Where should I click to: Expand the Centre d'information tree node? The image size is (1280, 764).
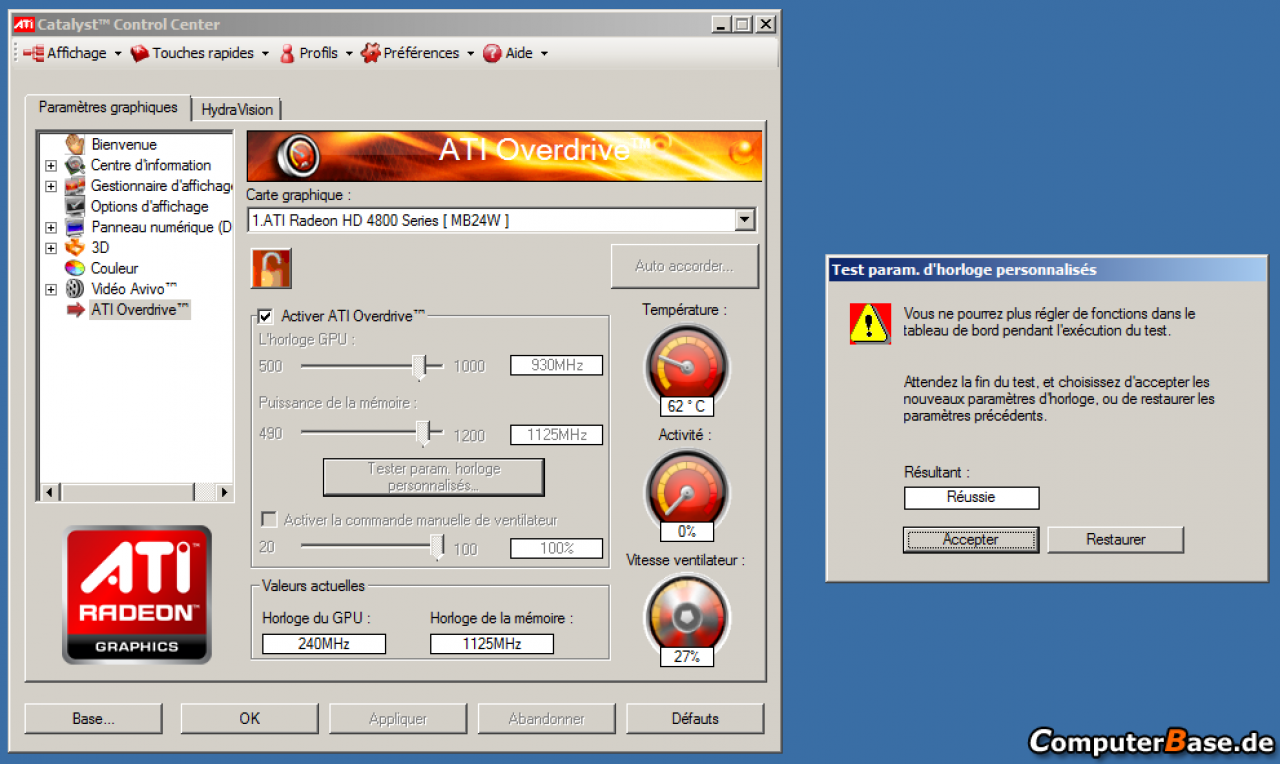point(51,165)
